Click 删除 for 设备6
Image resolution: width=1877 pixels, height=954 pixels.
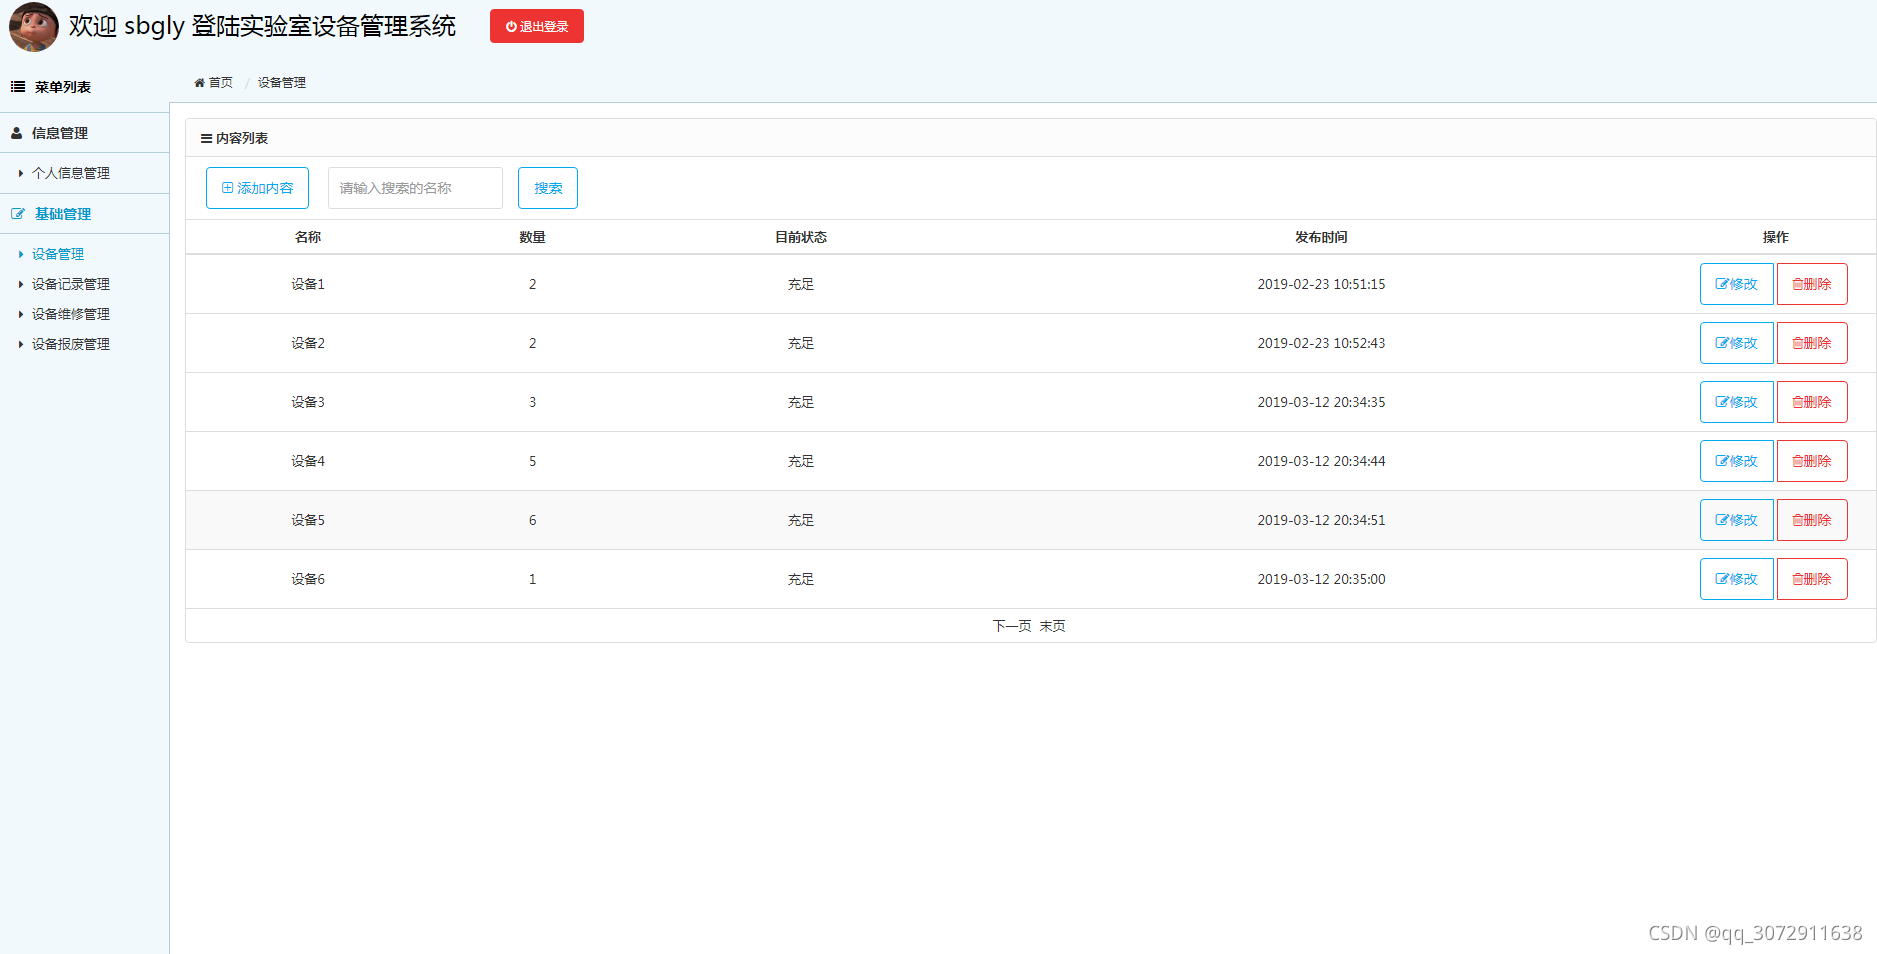(1812, 579)
